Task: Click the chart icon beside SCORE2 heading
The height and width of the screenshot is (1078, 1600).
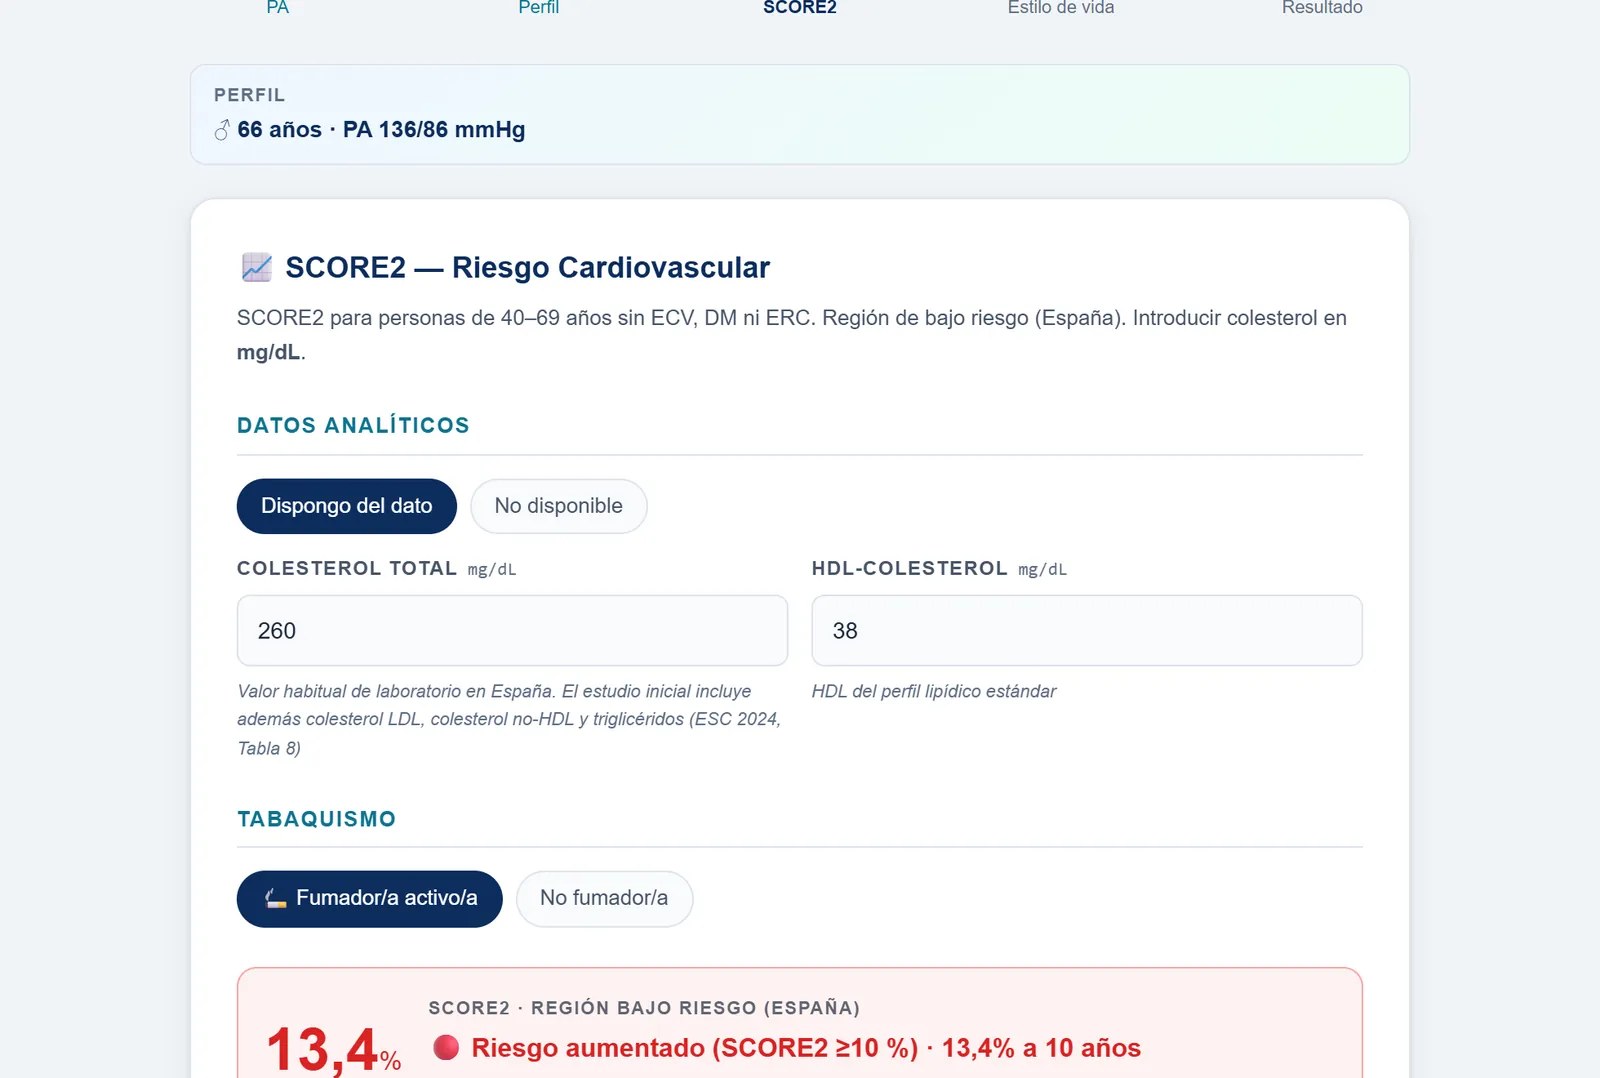Action: click(x=257, y=267)
